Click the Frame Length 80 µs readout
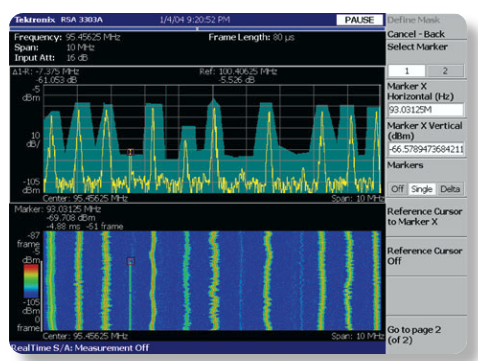This screenshot has width=478, height=361. click(x=251, y=37)
